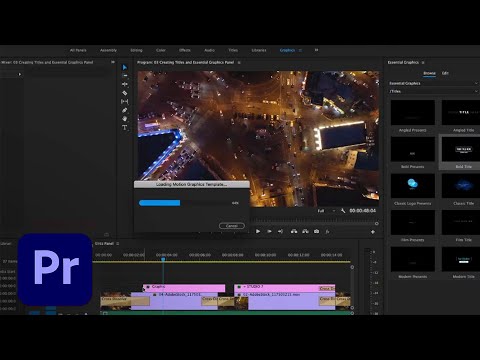Select the Classic Title template
The image size is (480, 360).
(461, 189)
